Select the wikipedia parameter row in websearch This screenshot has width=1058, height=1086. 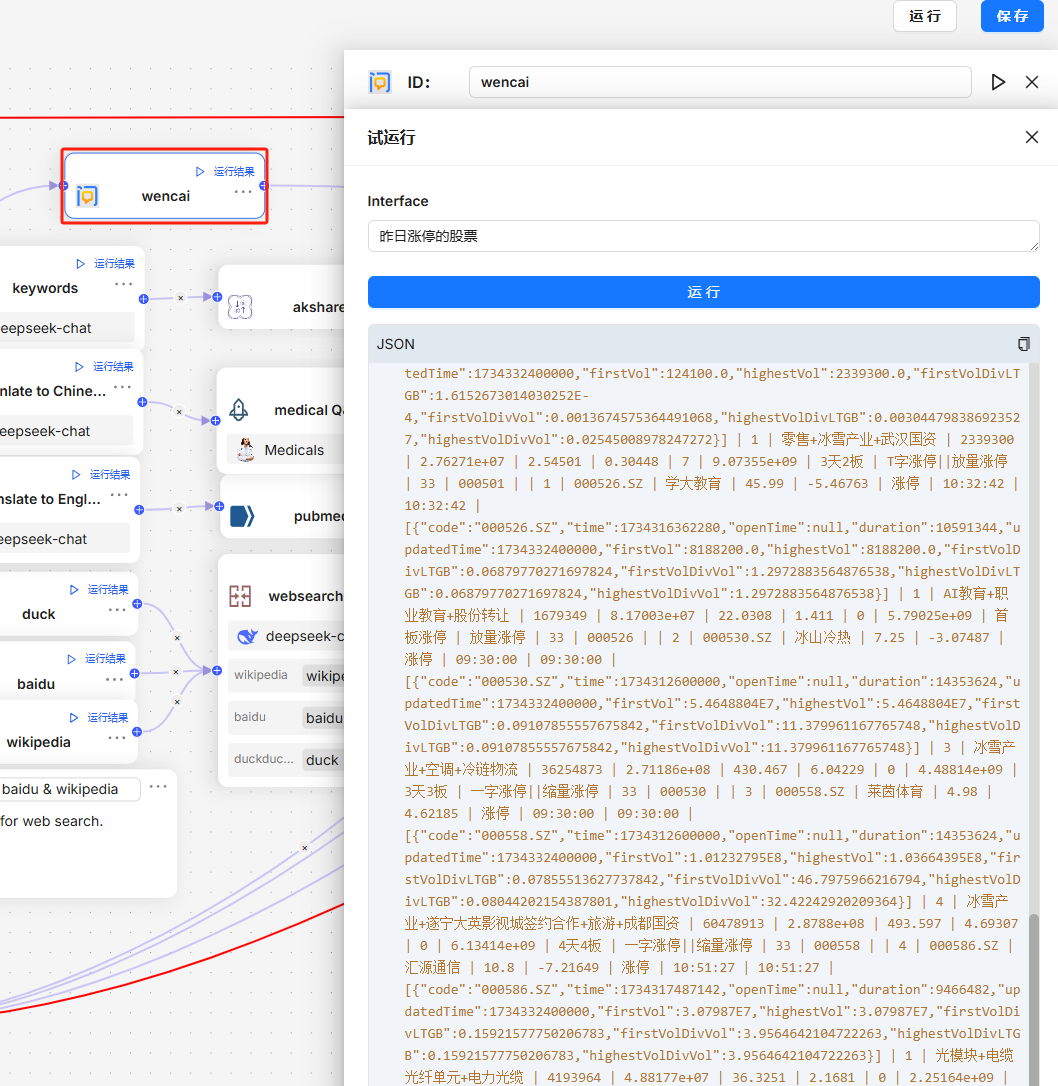click(286, 675)
